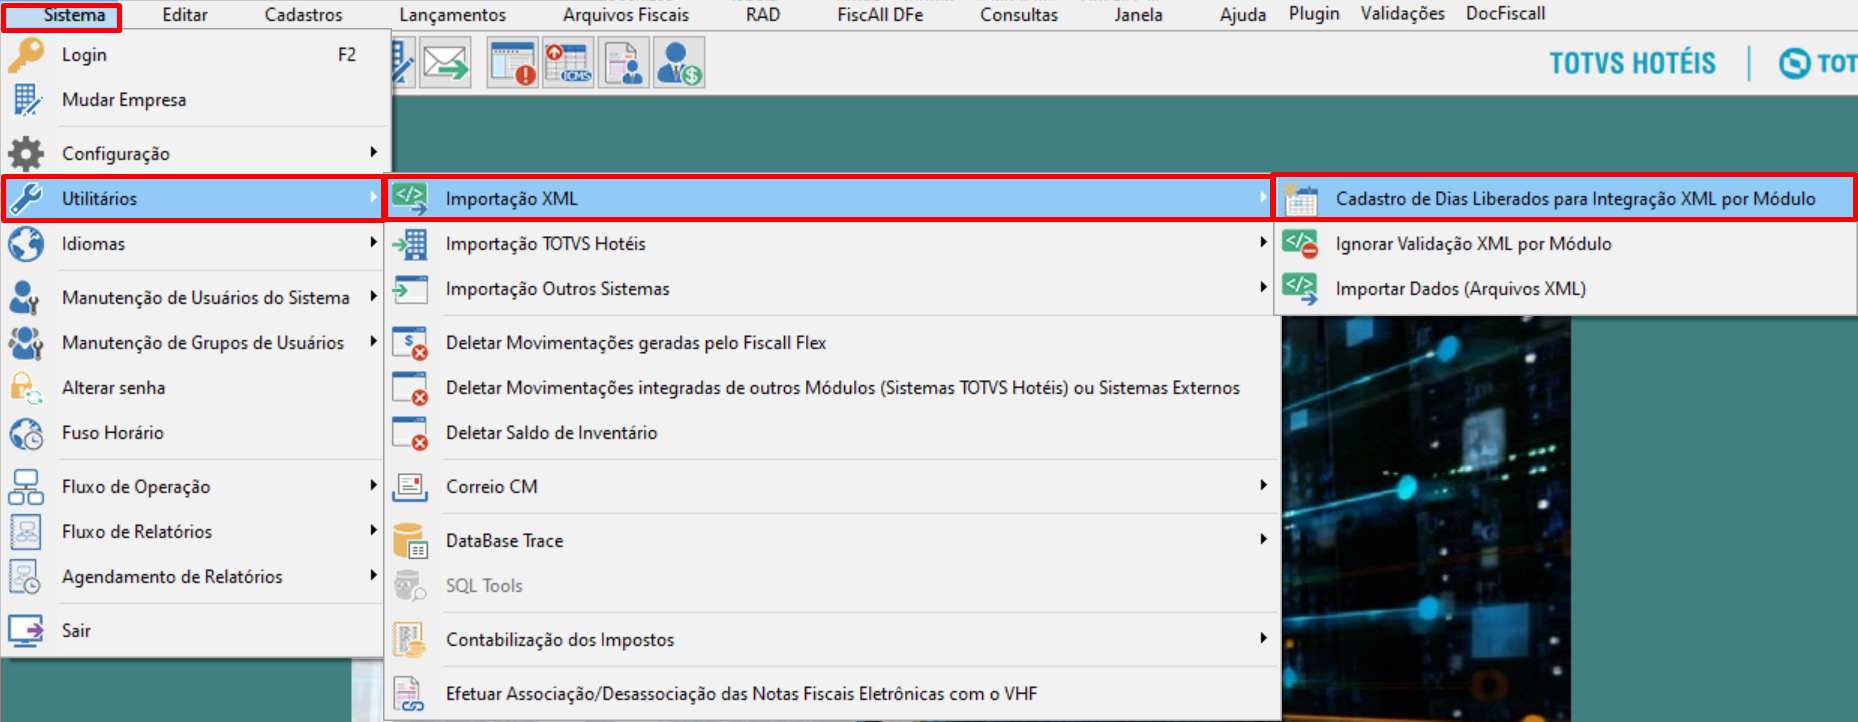Open the Validações menu

click(x=1402, y=14)
